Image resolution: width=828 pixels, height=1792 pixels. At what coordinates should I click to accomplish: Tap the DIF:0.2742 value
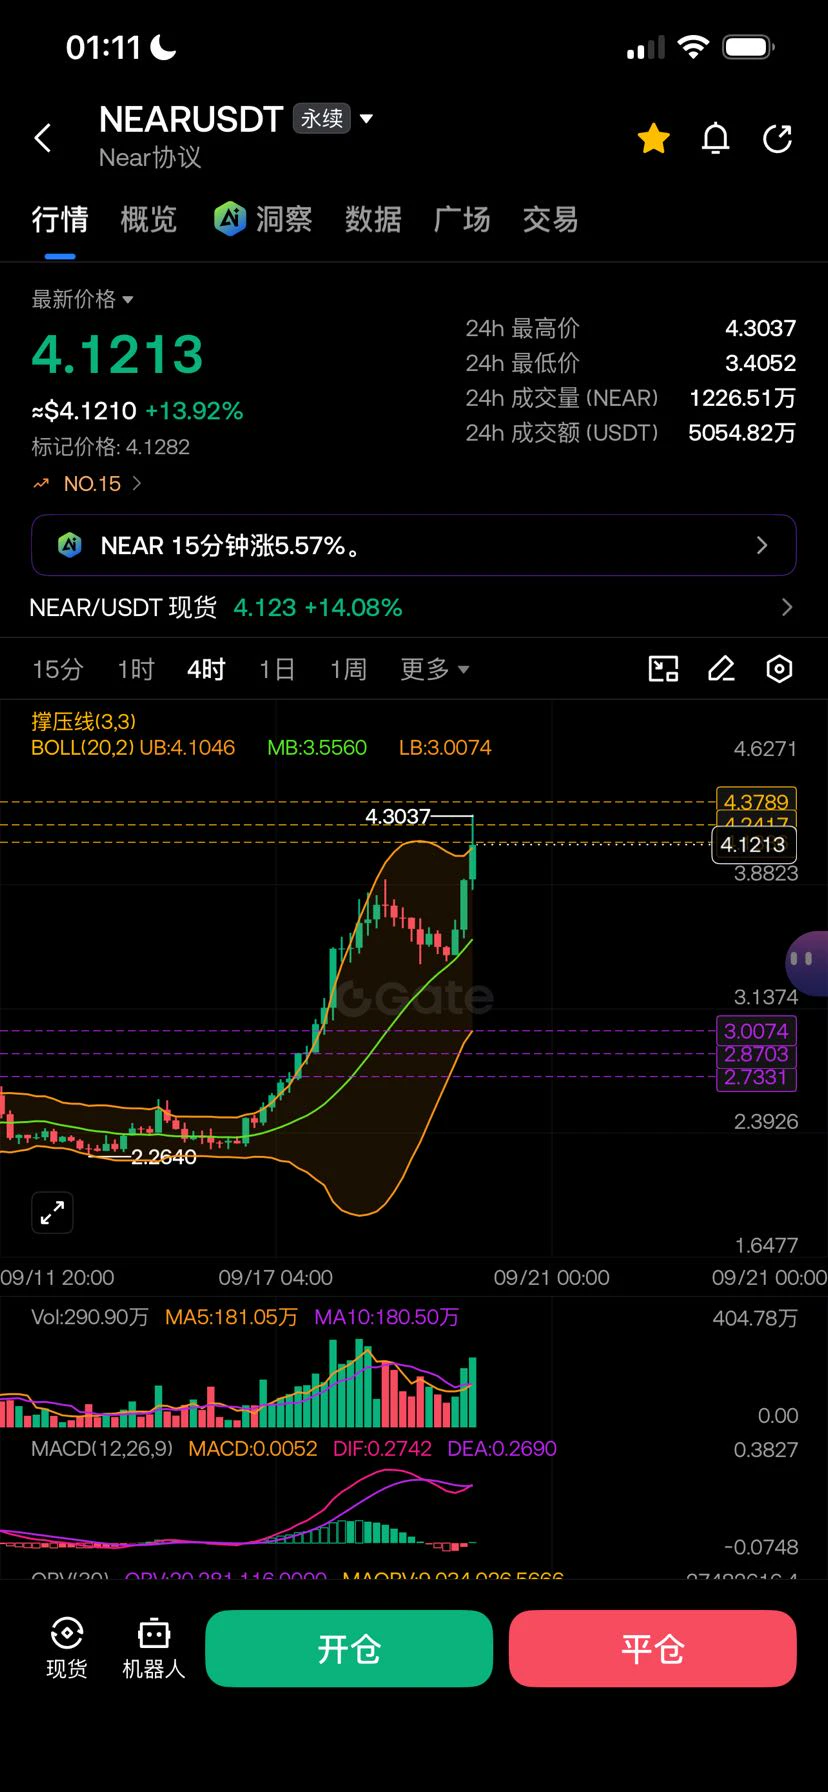383,1448
